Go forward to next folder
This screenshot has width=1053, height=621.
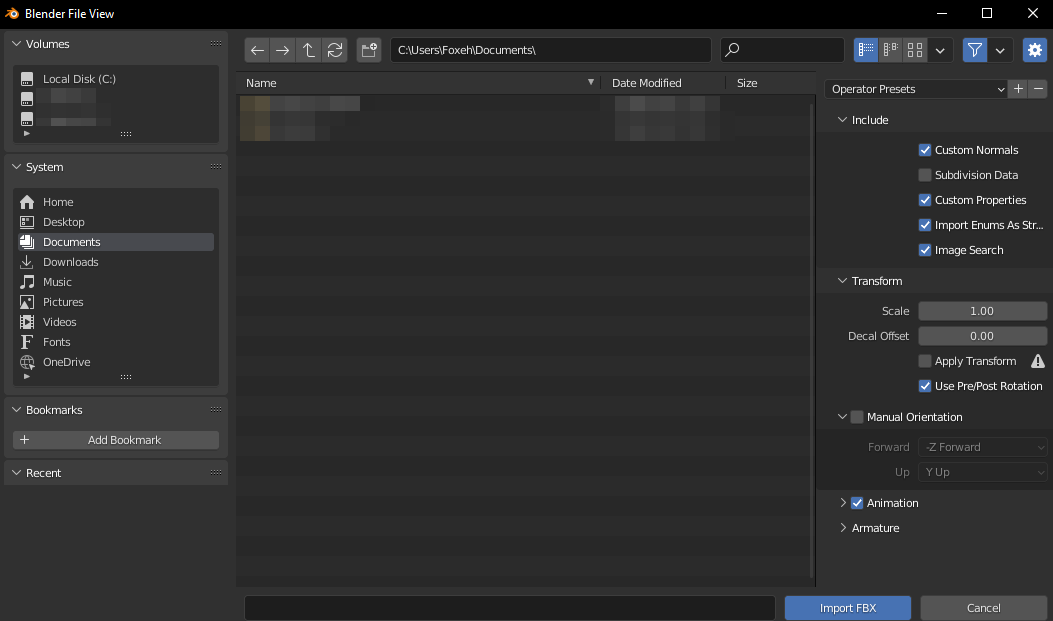283,50
